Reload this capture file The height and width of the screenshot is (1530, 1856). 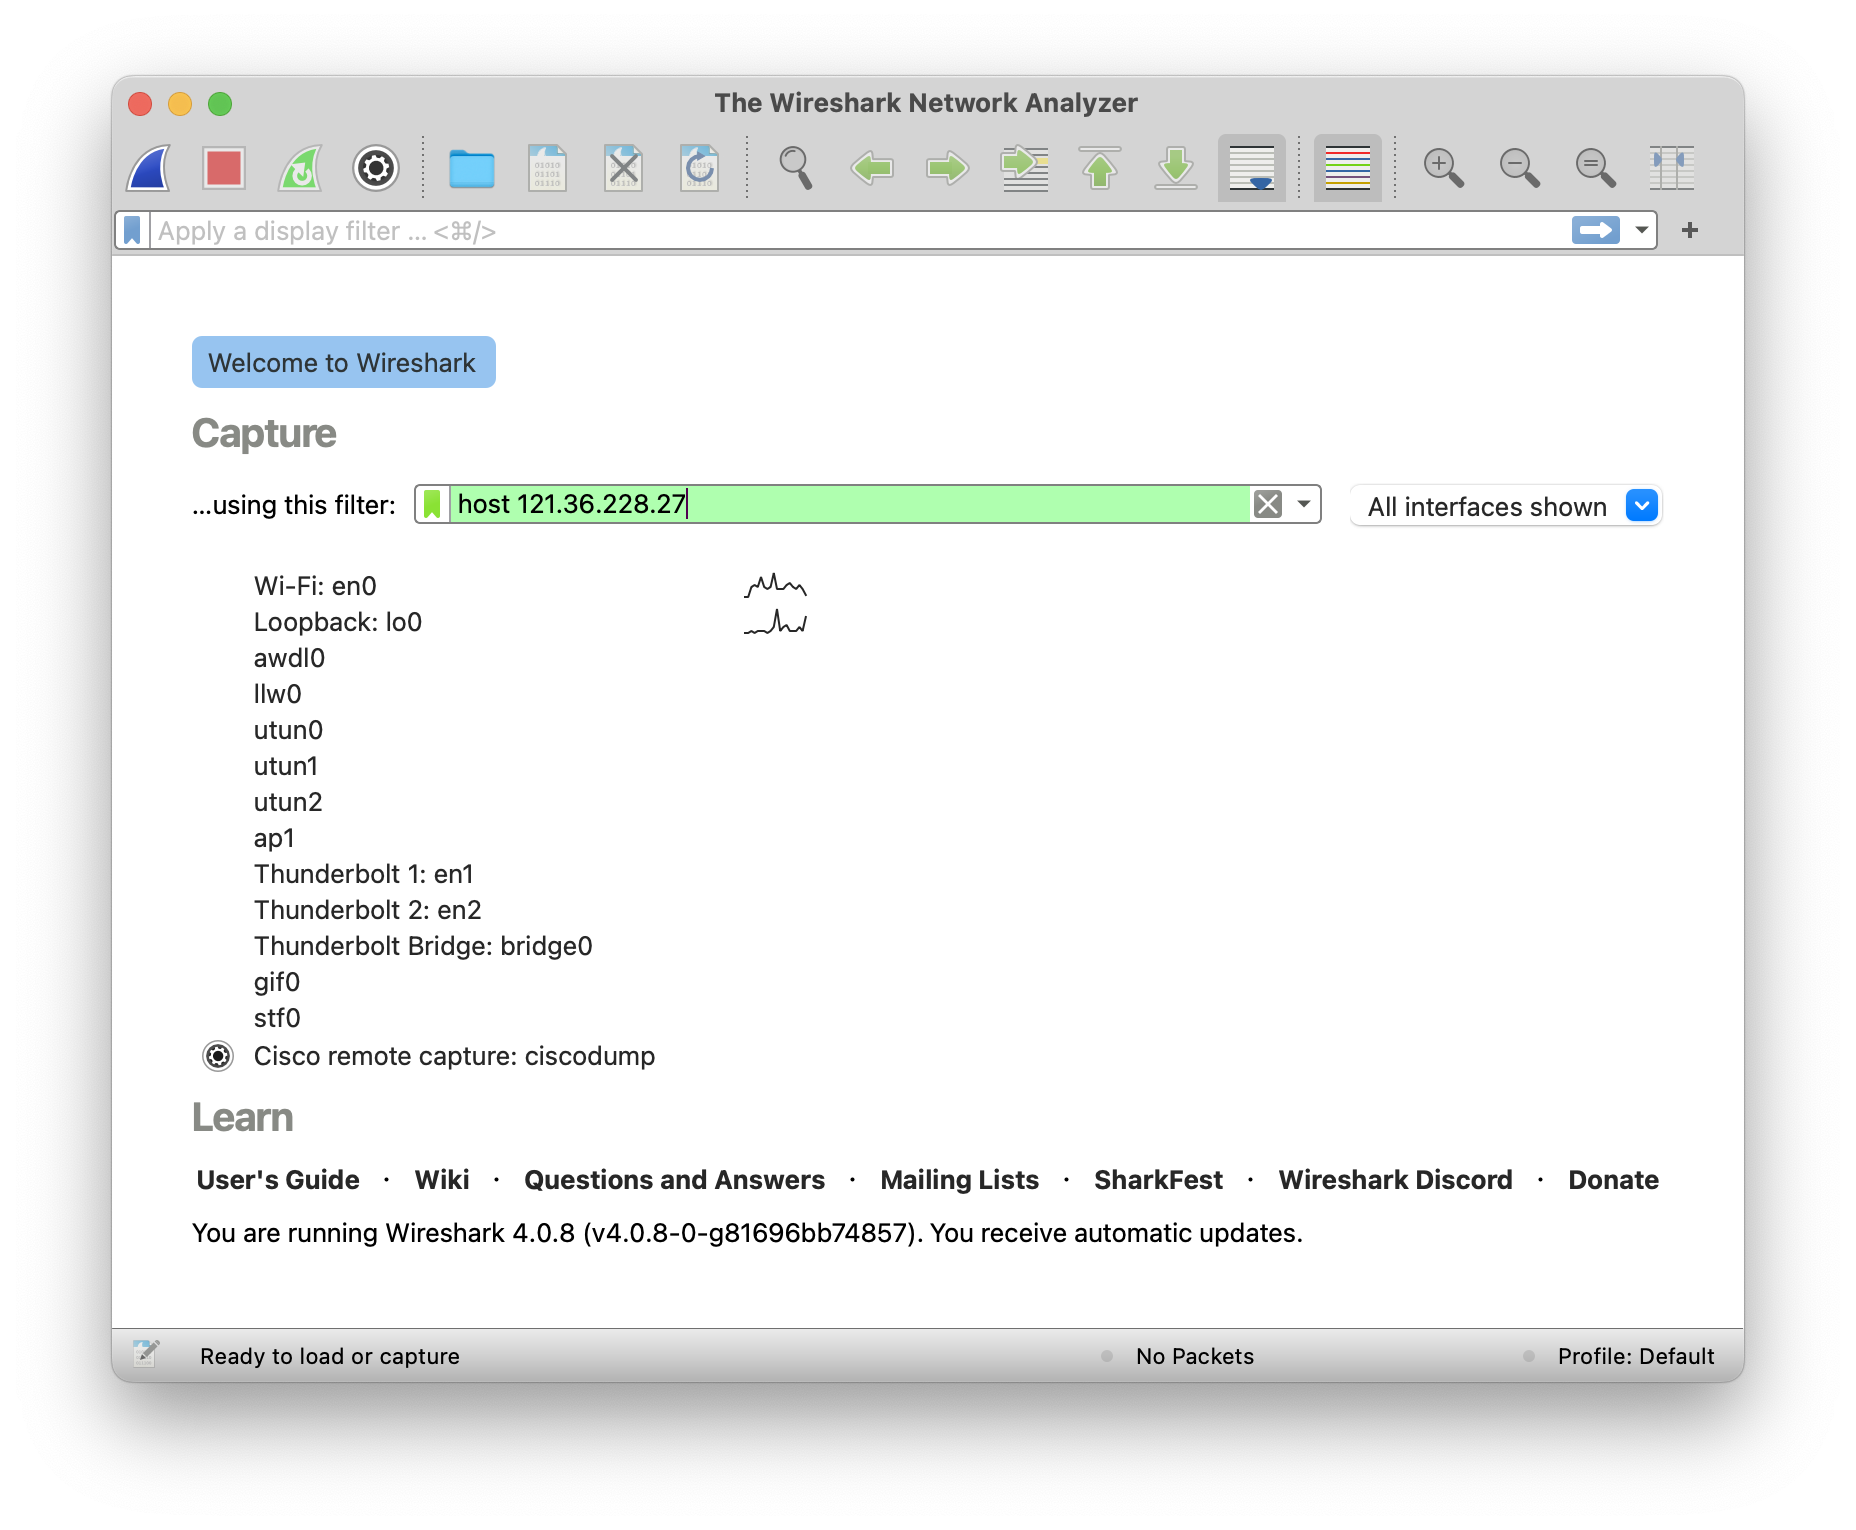tap(700, 168)
